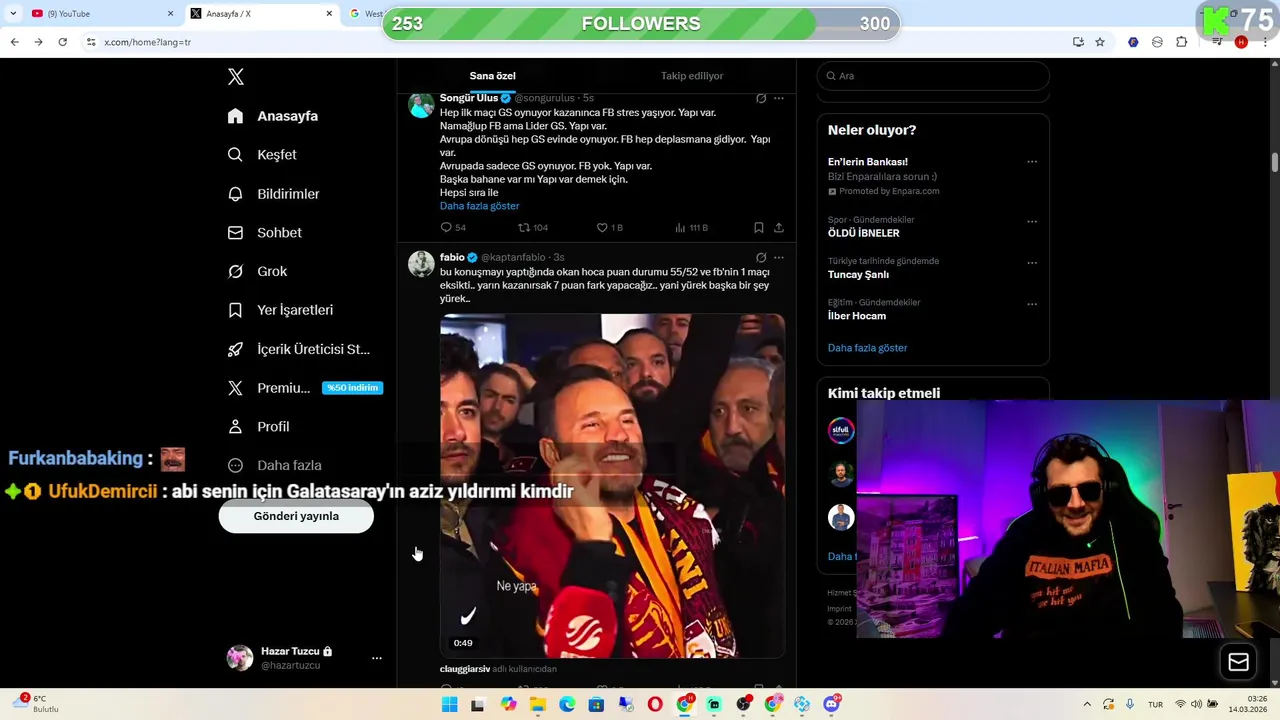Viewport: 1280px width, 720px height.
Task: Open Premium subscription page
Action: tap(305, 388)
